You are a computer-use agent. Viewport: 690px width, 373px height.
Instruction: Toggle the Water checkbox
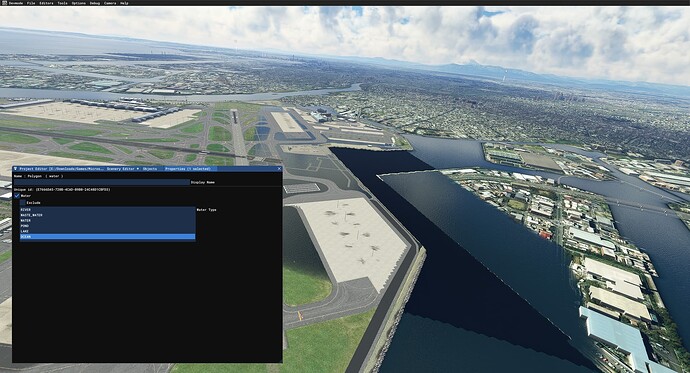click(x=17, y=196)
